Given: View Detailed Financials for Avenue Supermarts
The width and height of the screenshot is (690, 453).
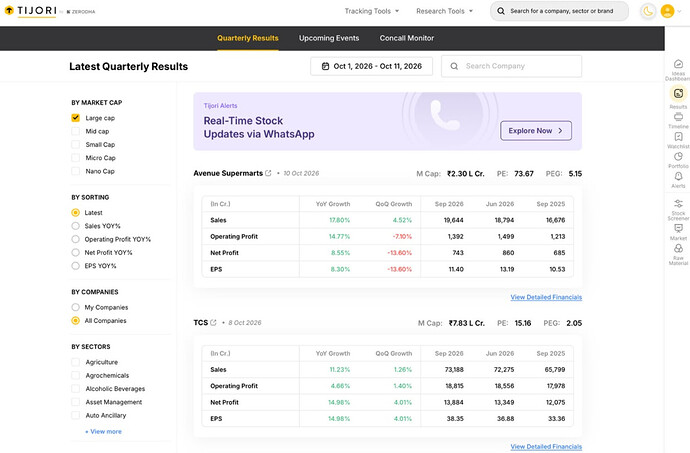Looking at the screenshot, I should point(546,297).
